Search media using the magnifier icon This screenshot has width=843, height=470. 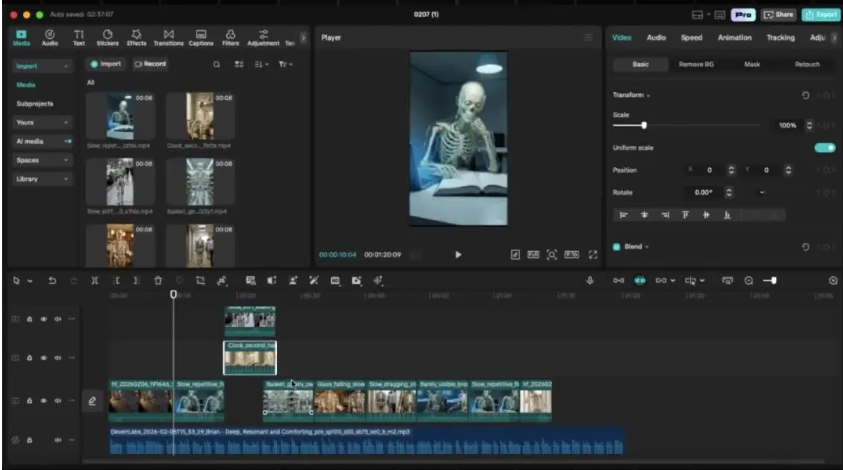point(217,64)
